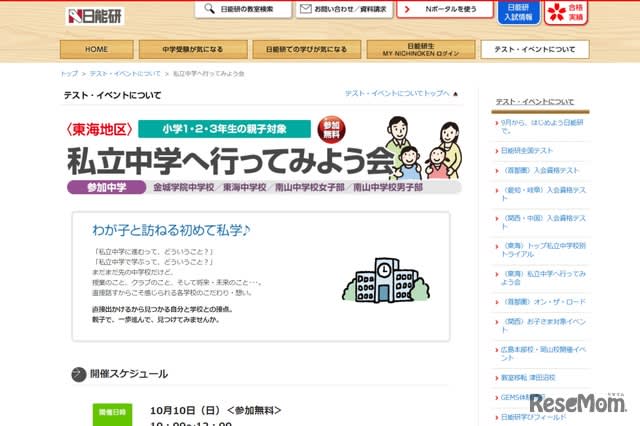Click the purple 参加中学 label
This screenshot has width=640, height=426.
click(107, 187)
